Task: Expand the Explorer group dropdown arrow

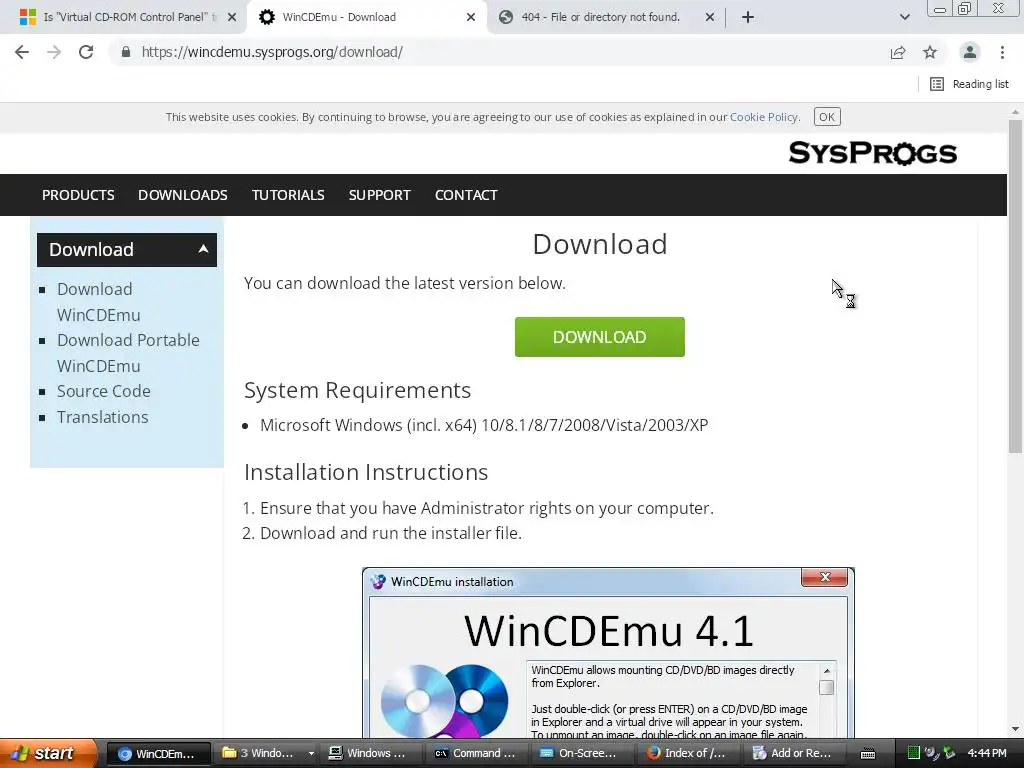Action: click(312, 753)
